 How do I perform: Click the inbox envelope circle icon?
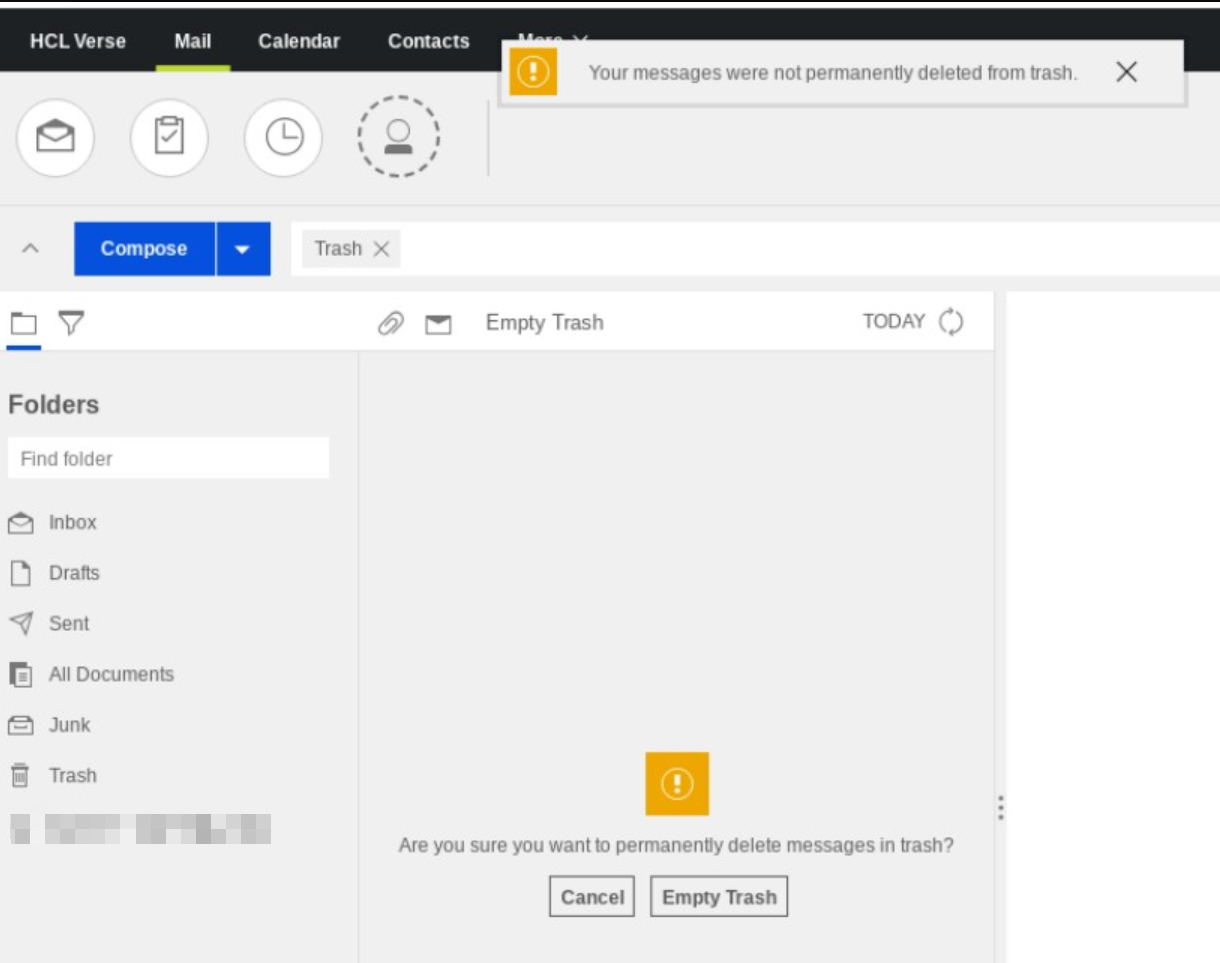55,137
